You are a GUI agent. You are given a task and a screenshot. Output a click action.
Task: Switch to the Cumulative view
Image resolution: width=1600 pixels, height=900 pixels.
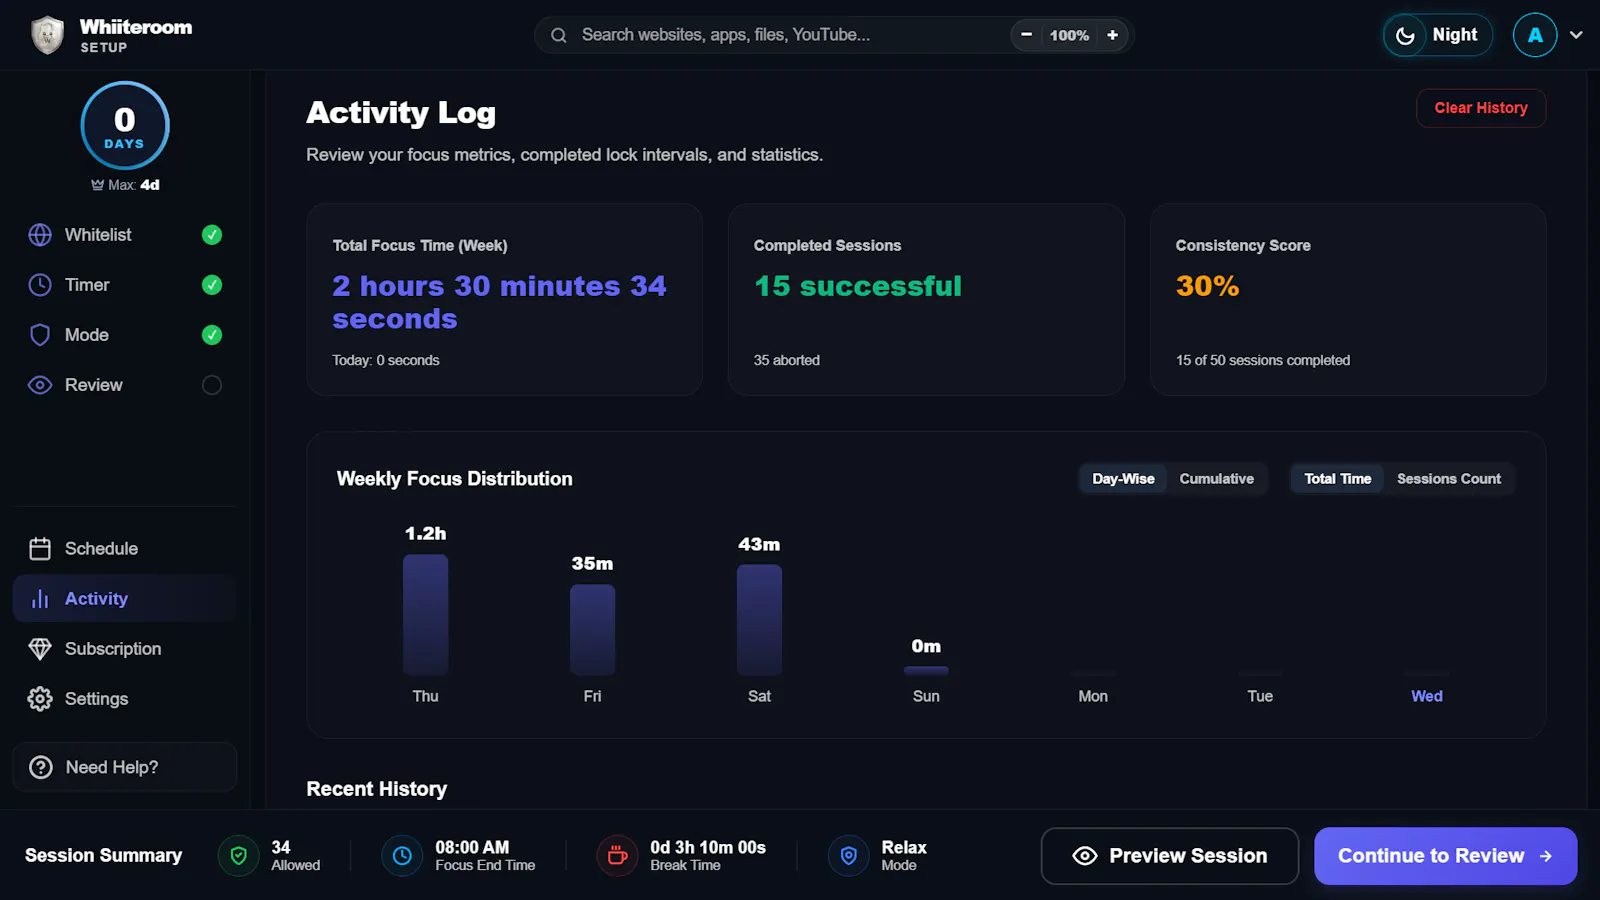(1216, 479)
